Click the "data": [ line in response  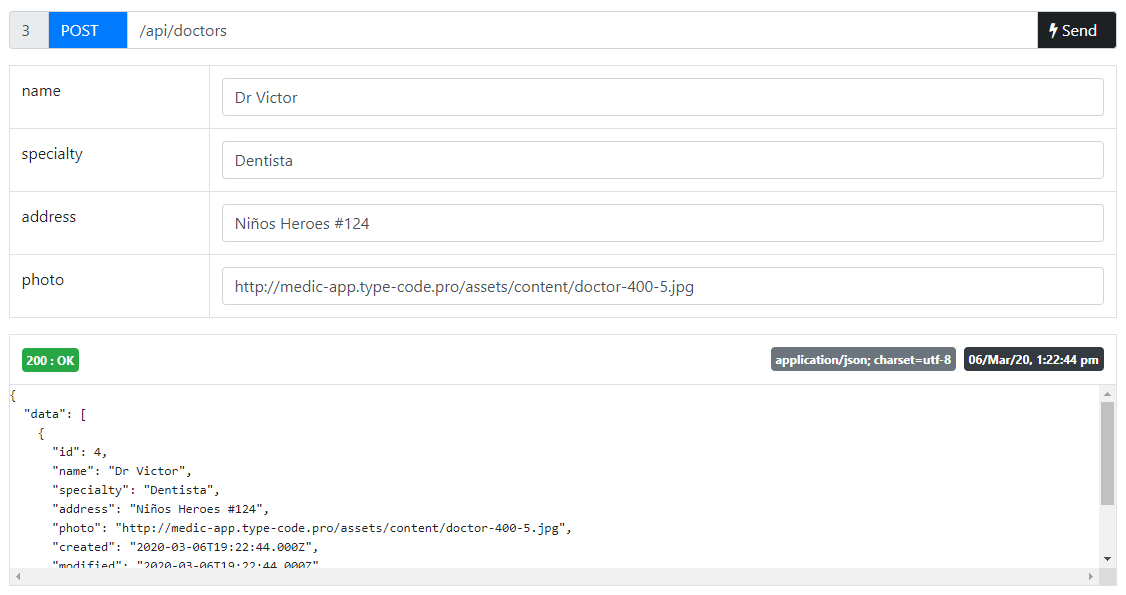55,413
